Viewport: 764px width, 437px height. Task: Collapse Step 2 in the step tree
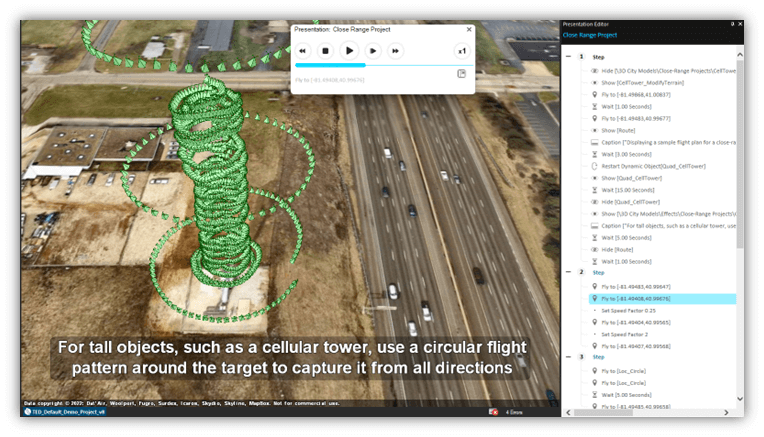568,272
